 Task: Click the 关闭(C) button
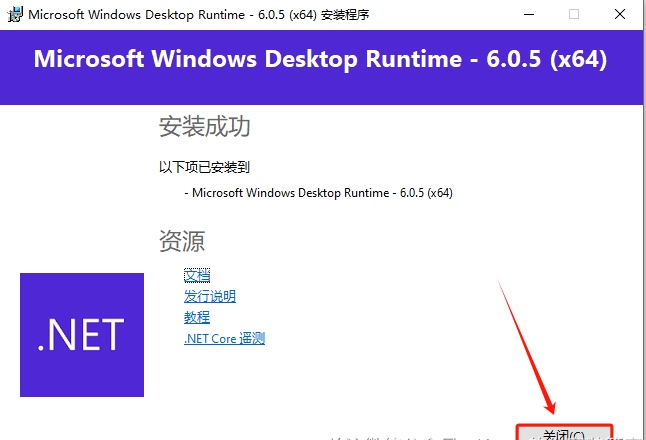pyautogui.click(x=564, y=433)
